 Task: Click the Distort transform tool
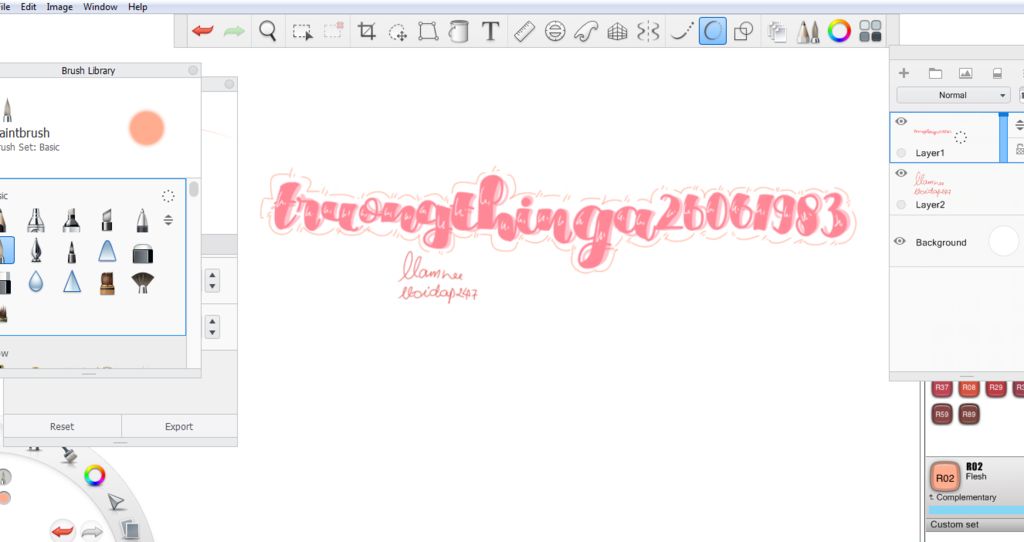(428, 31)
